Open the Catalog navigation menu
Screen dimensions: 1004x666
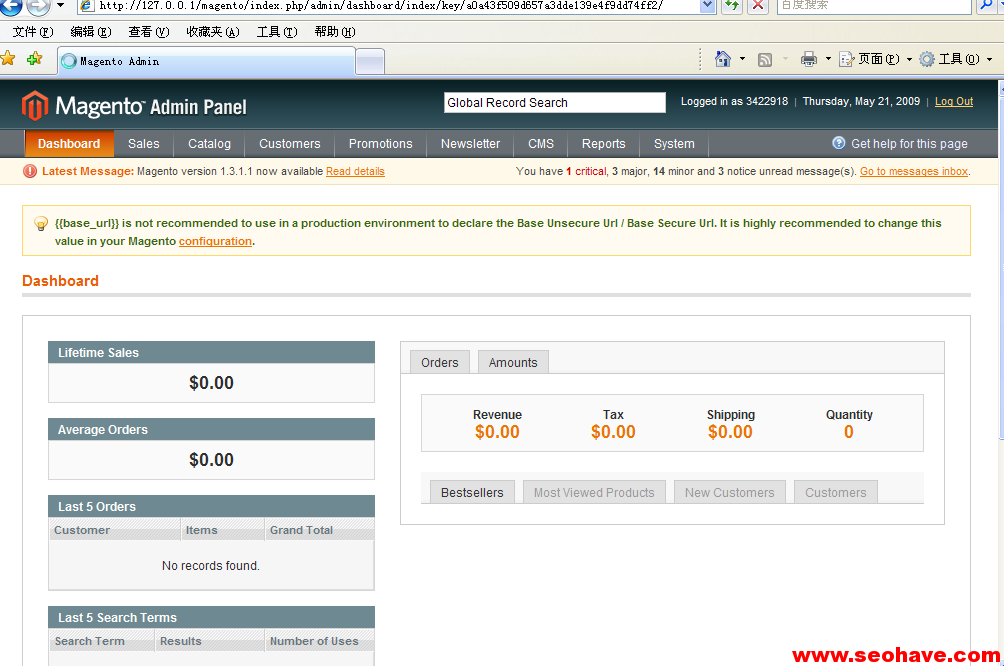(x=209, y=143)
